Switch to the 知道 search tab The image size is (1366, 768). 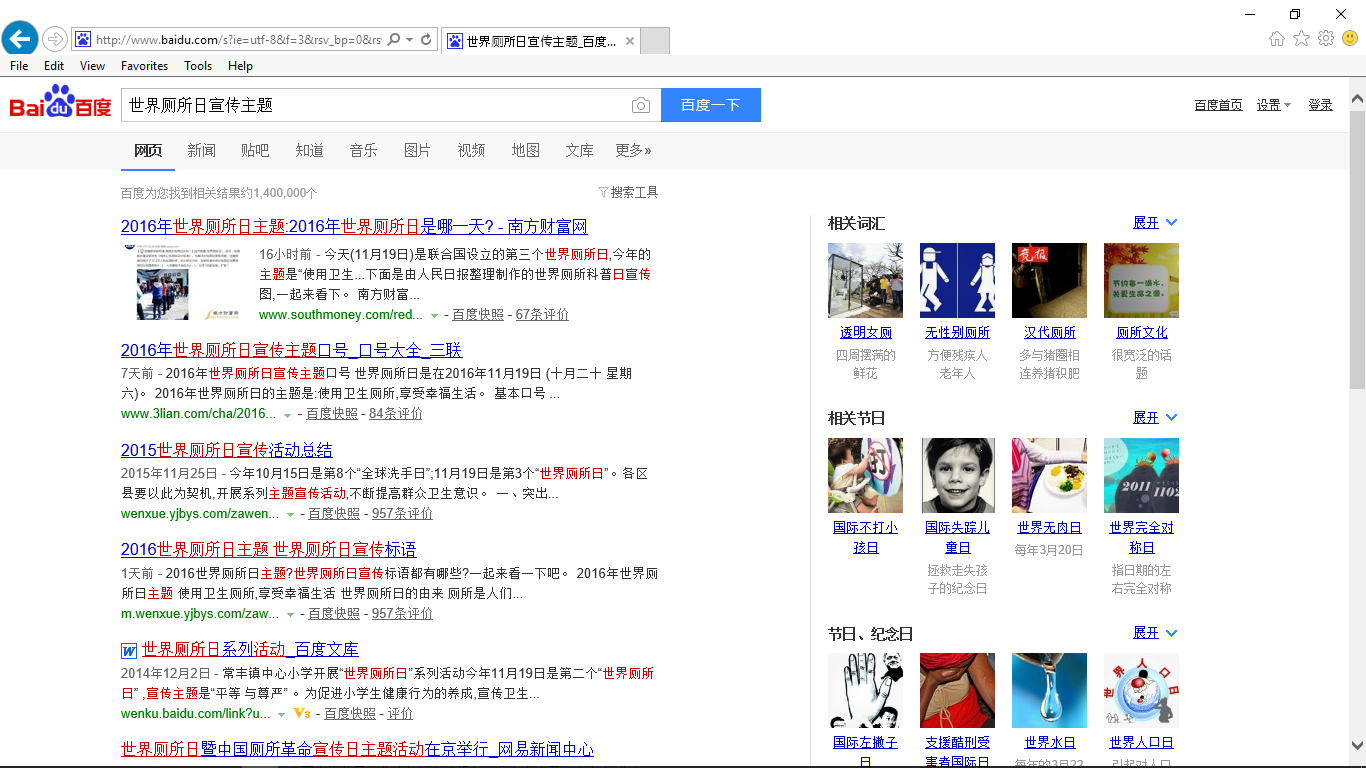pyautogui.click(x=309, y=150)
